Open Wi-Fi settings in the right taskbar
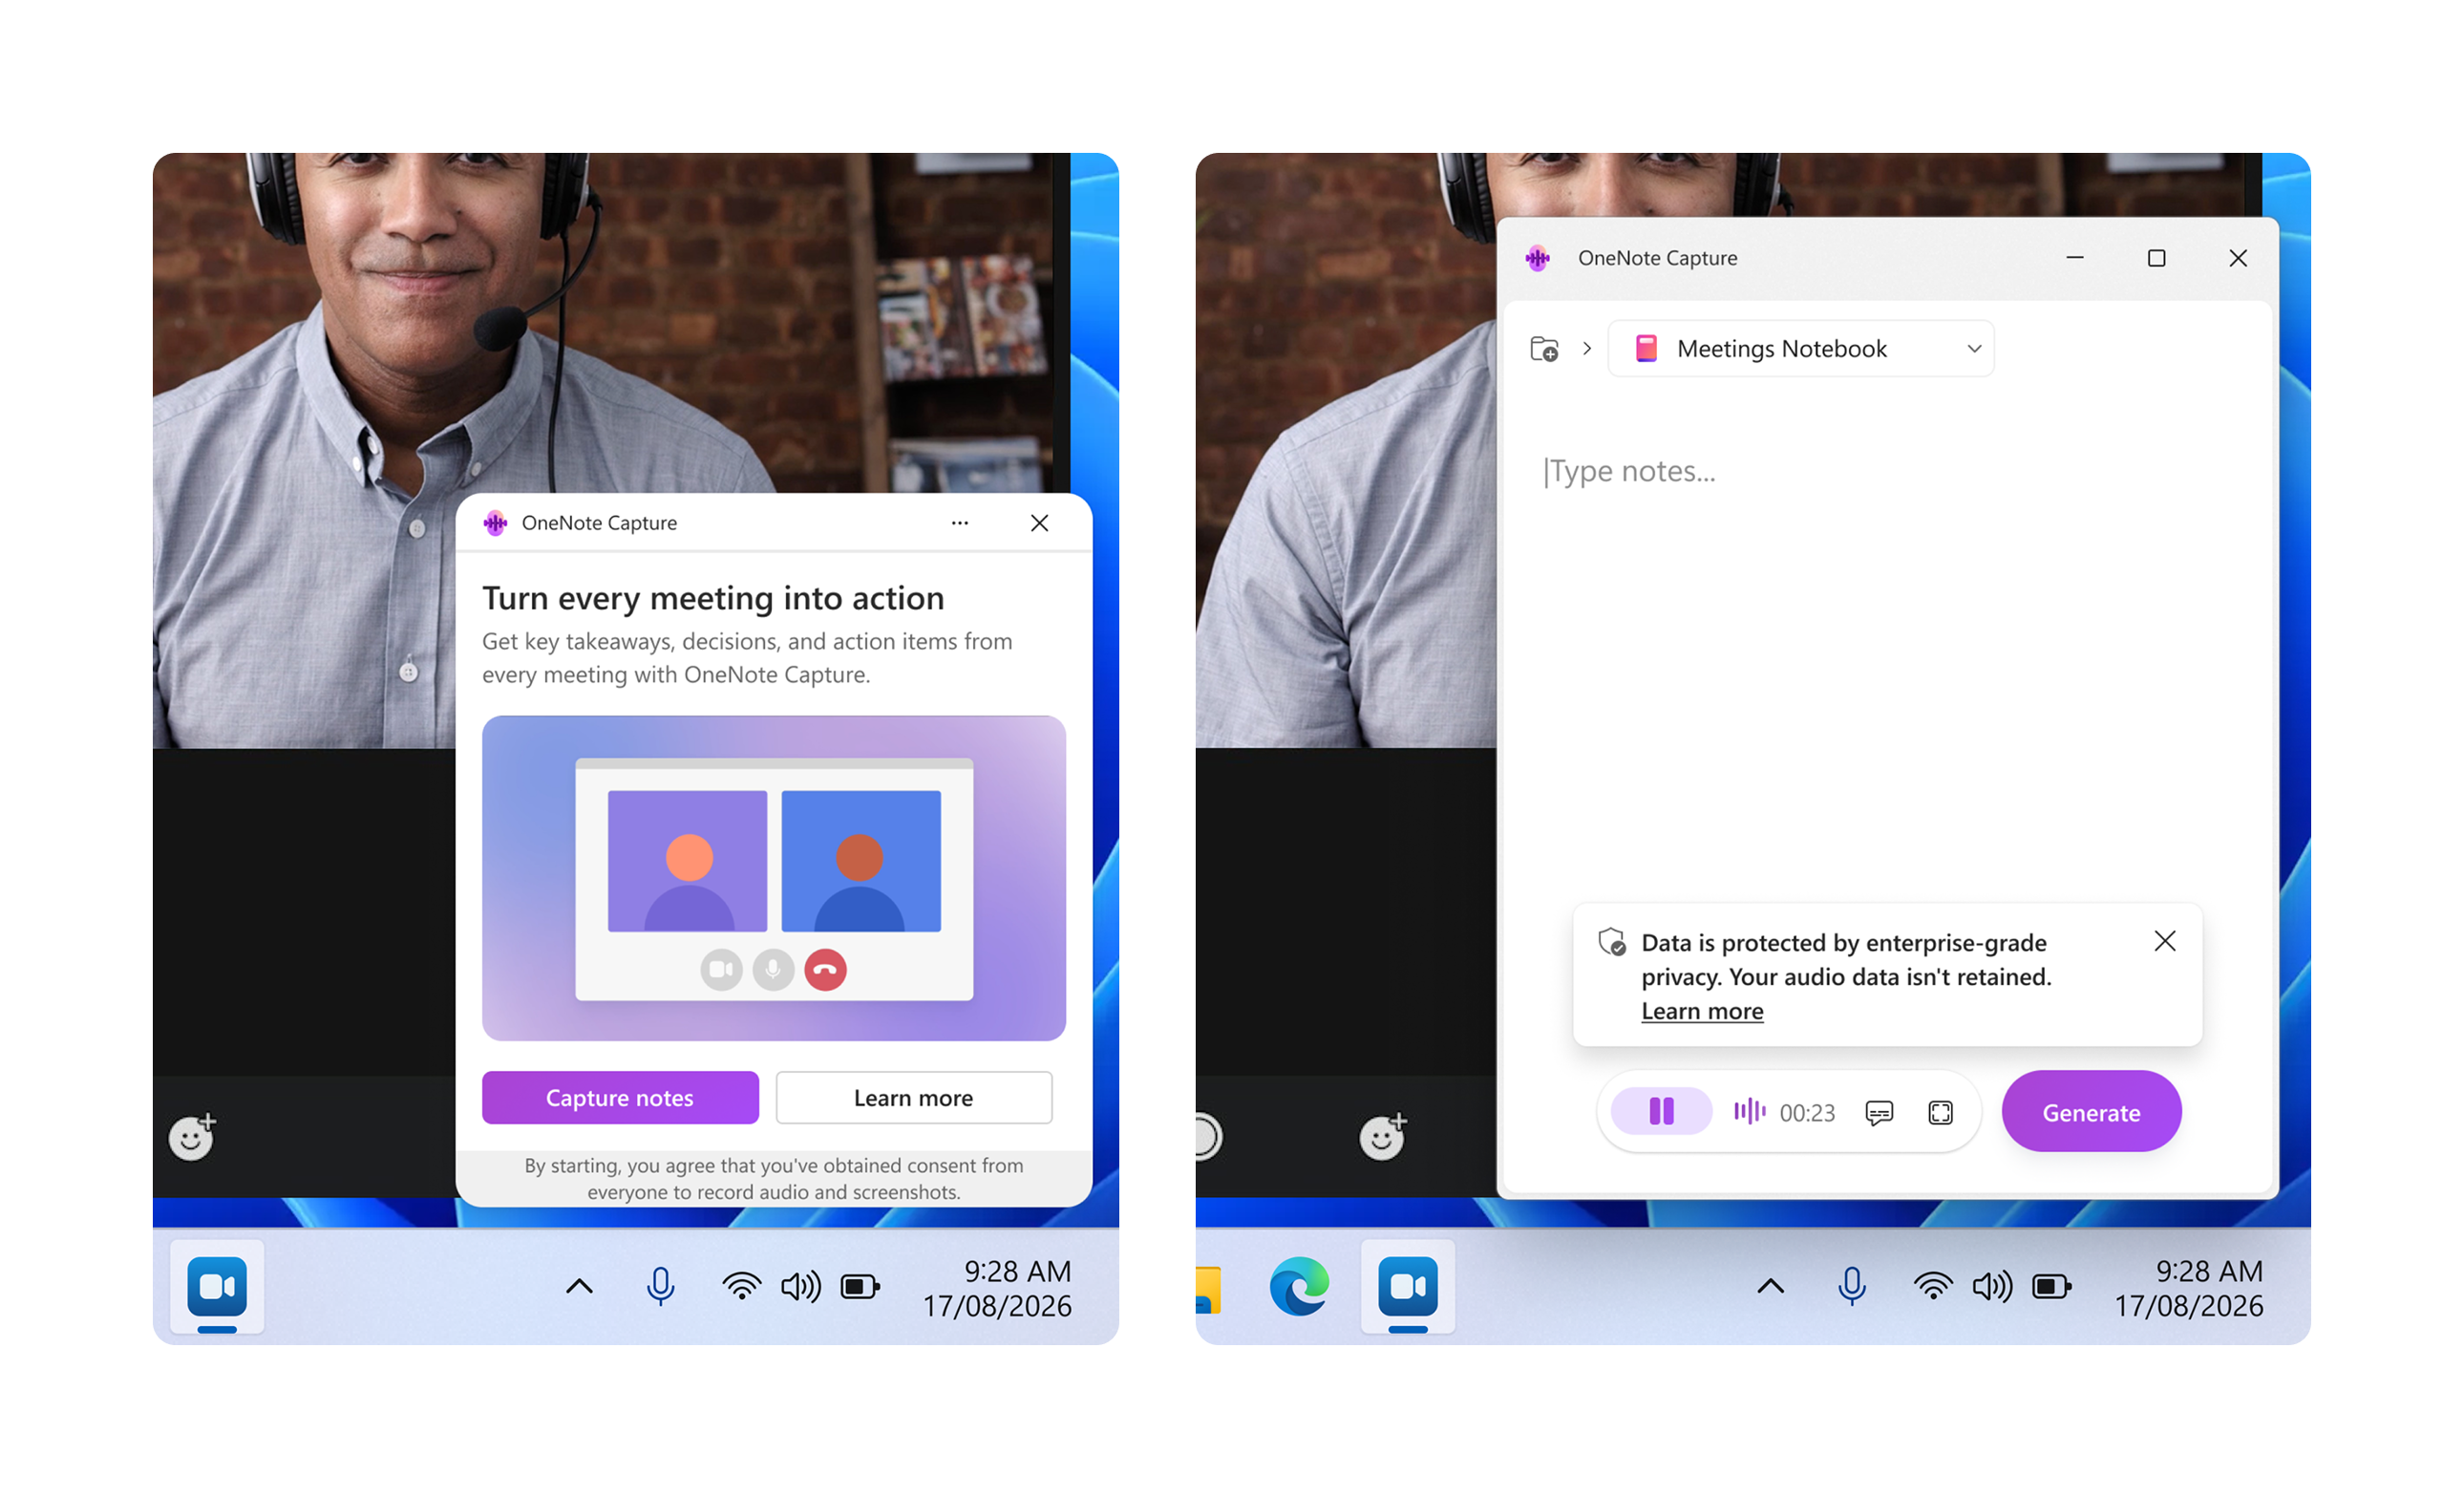 [x=1932, y=1286]
